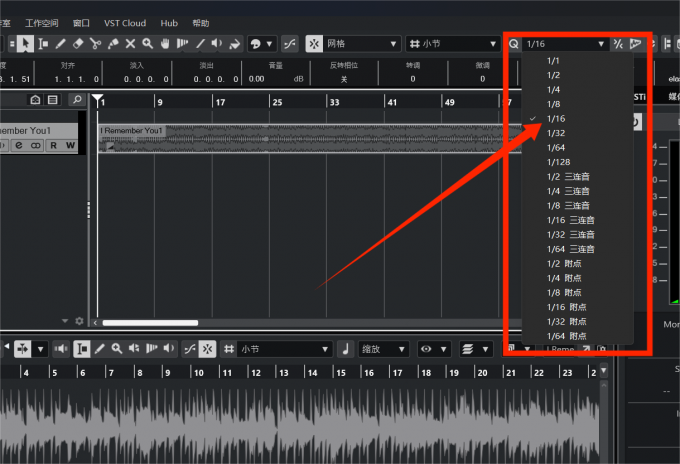This screenshot has height=464, width=680.
Task: Toggle the soft quantize icon
Action: pyautogui.click(x=618, y=44)
